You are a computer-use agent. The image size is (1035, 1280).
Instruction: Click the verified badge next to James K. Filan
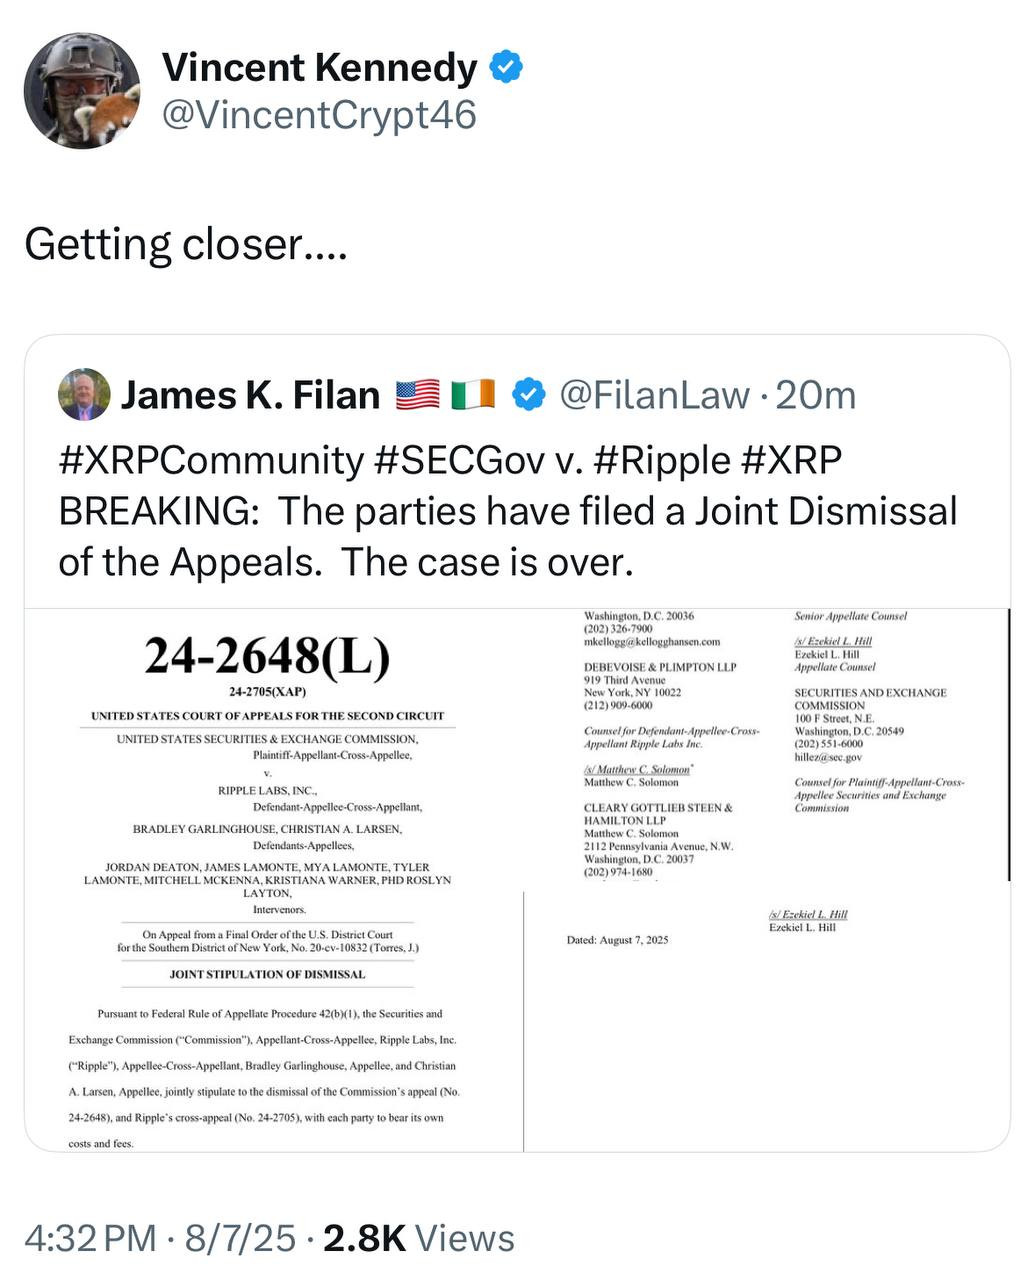click(x=528, y=395)
